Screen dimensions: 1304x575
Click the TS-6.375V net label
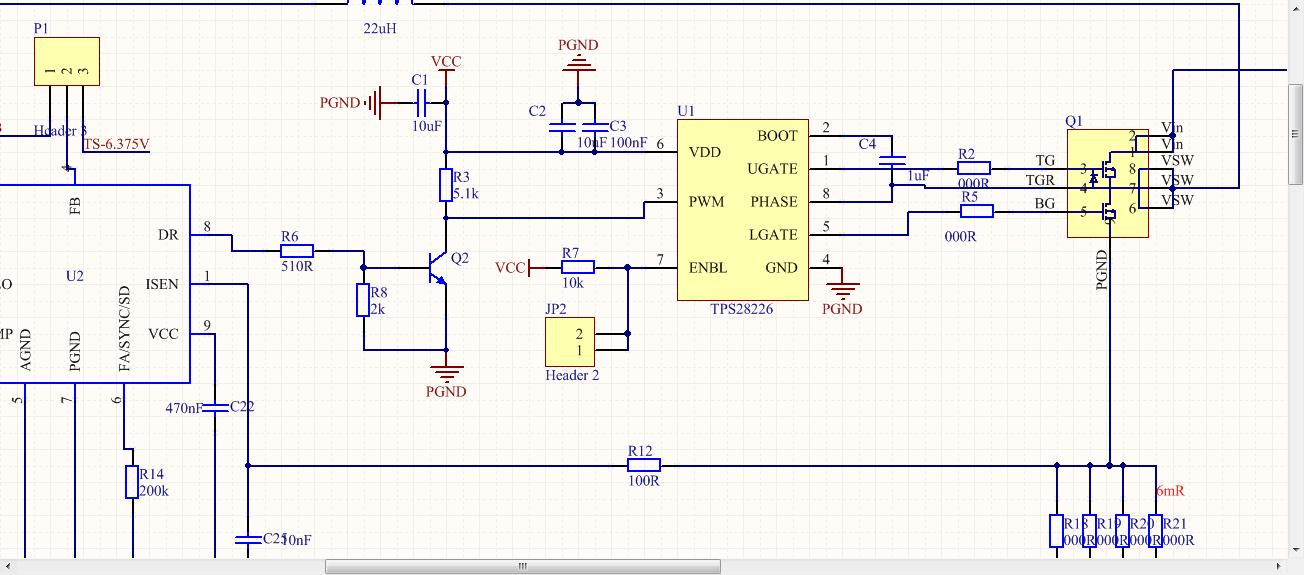(116, 144)
